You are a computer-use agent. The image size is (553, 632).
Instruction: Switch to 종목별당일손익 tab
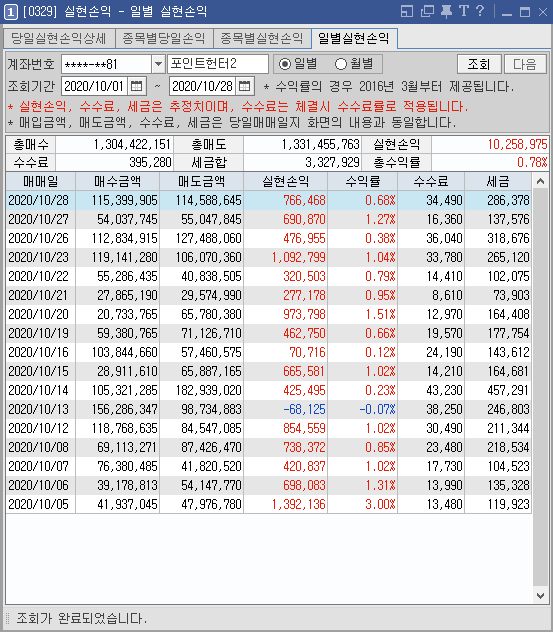pos(164,39)
